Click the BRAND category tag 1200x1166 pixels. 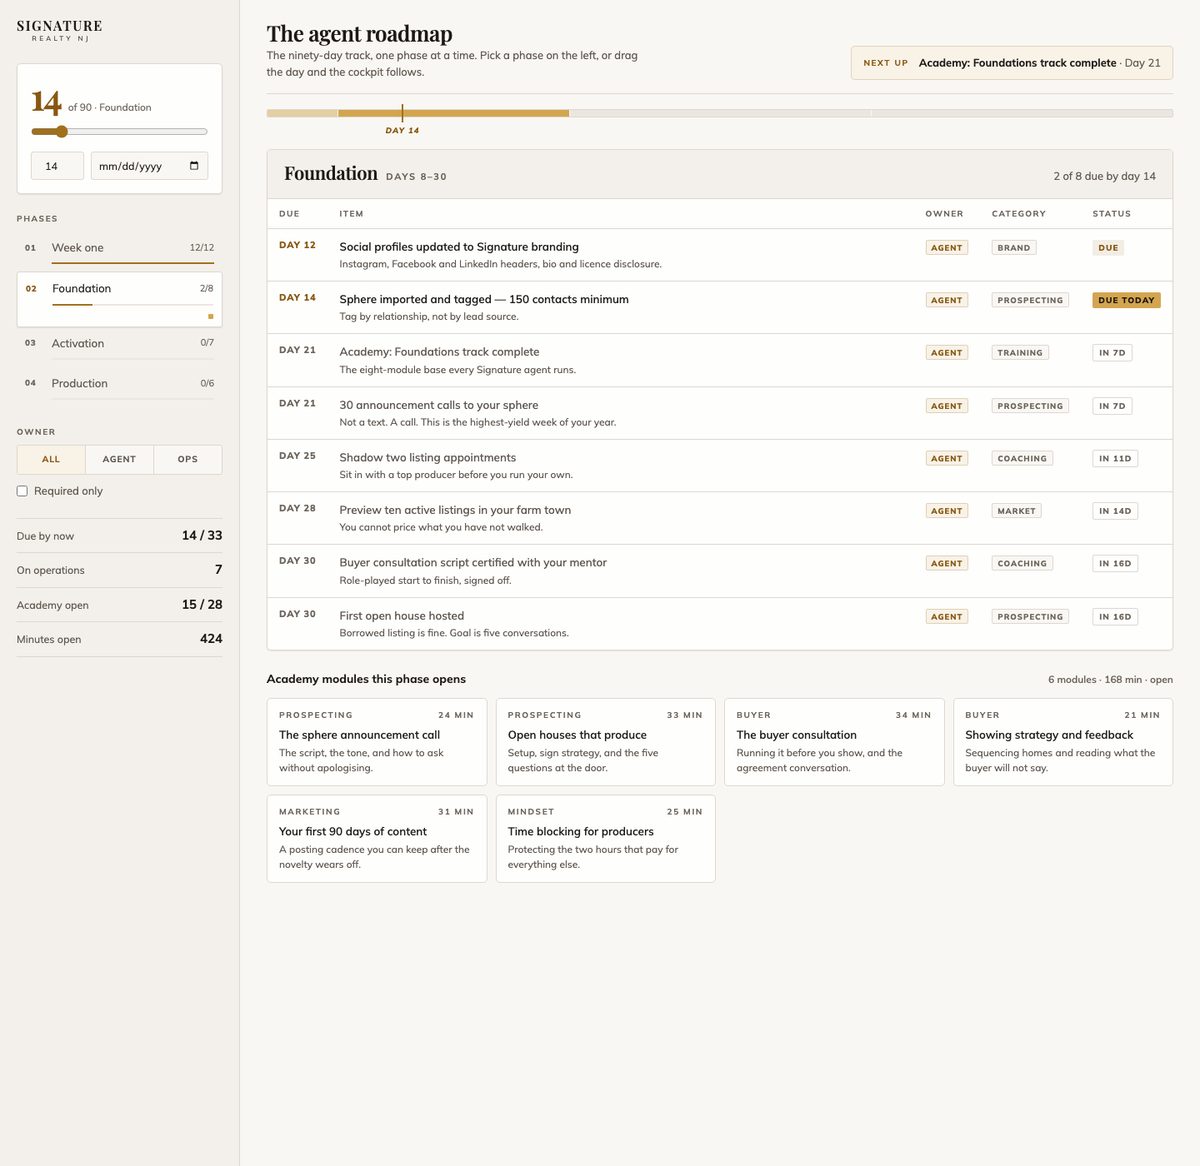(1013, 247)
